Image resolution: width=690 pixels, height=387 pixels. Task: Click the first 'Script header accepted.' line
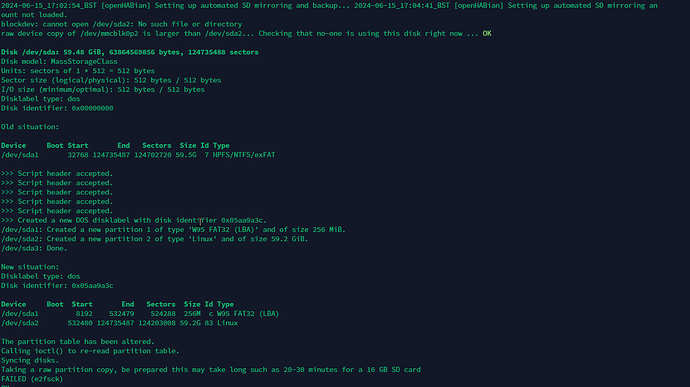pyautogui.click(x=57, y=173)
